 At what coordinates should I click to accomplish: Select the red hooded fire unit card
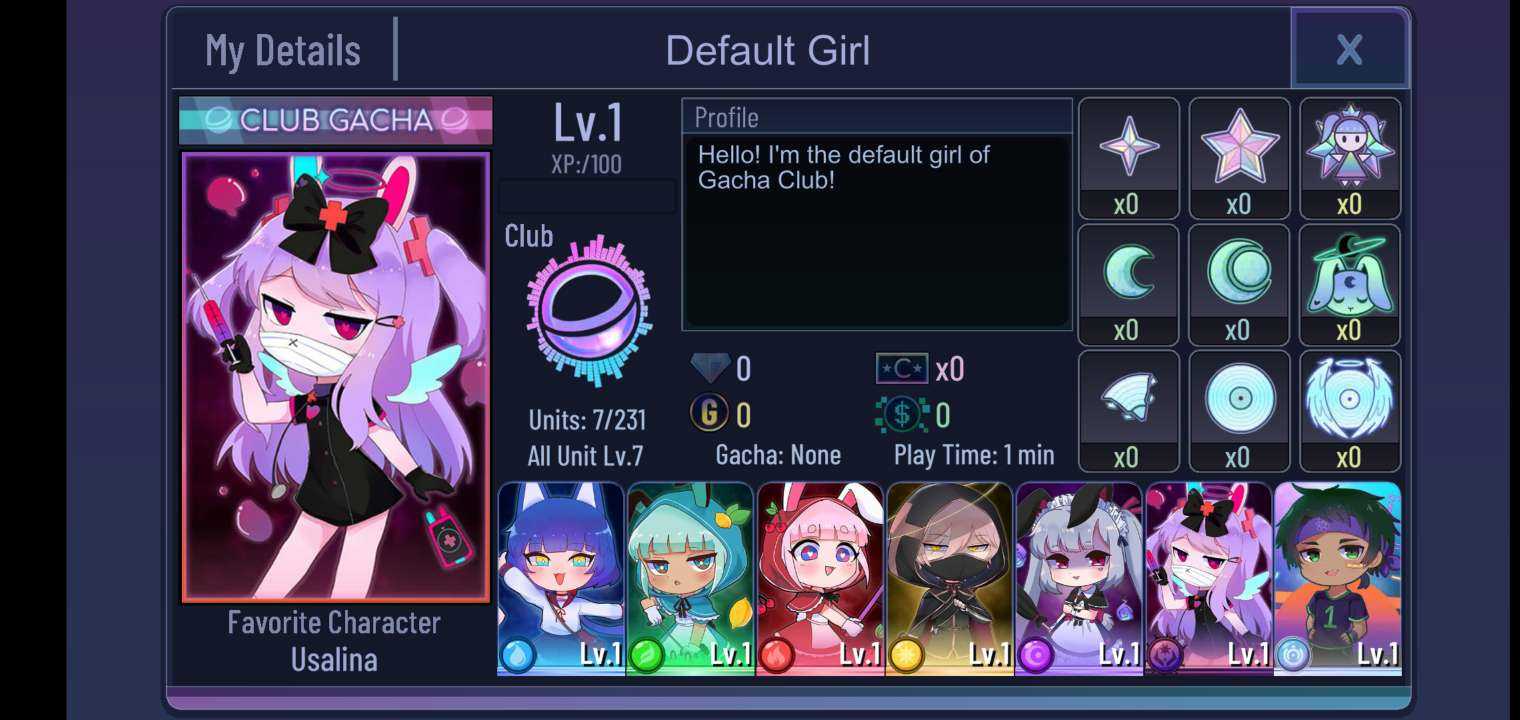[820, 578]
